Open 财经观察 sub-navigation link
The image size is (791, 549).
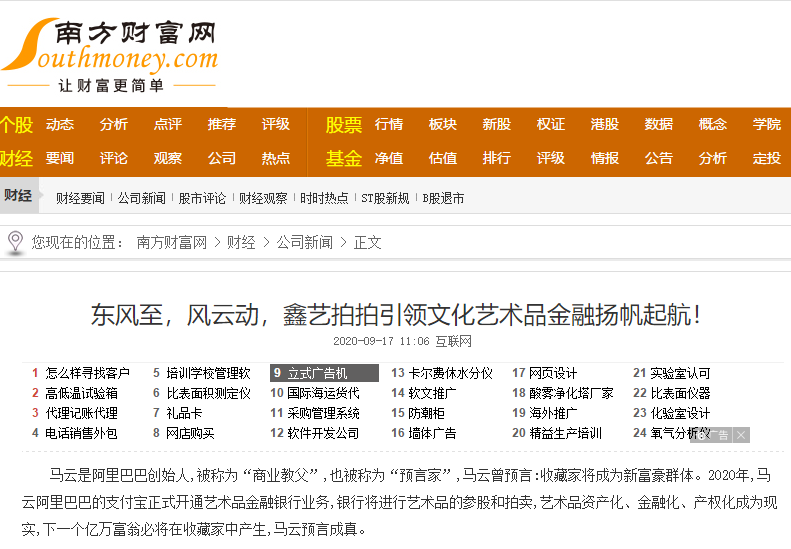(x=263, y=198)
